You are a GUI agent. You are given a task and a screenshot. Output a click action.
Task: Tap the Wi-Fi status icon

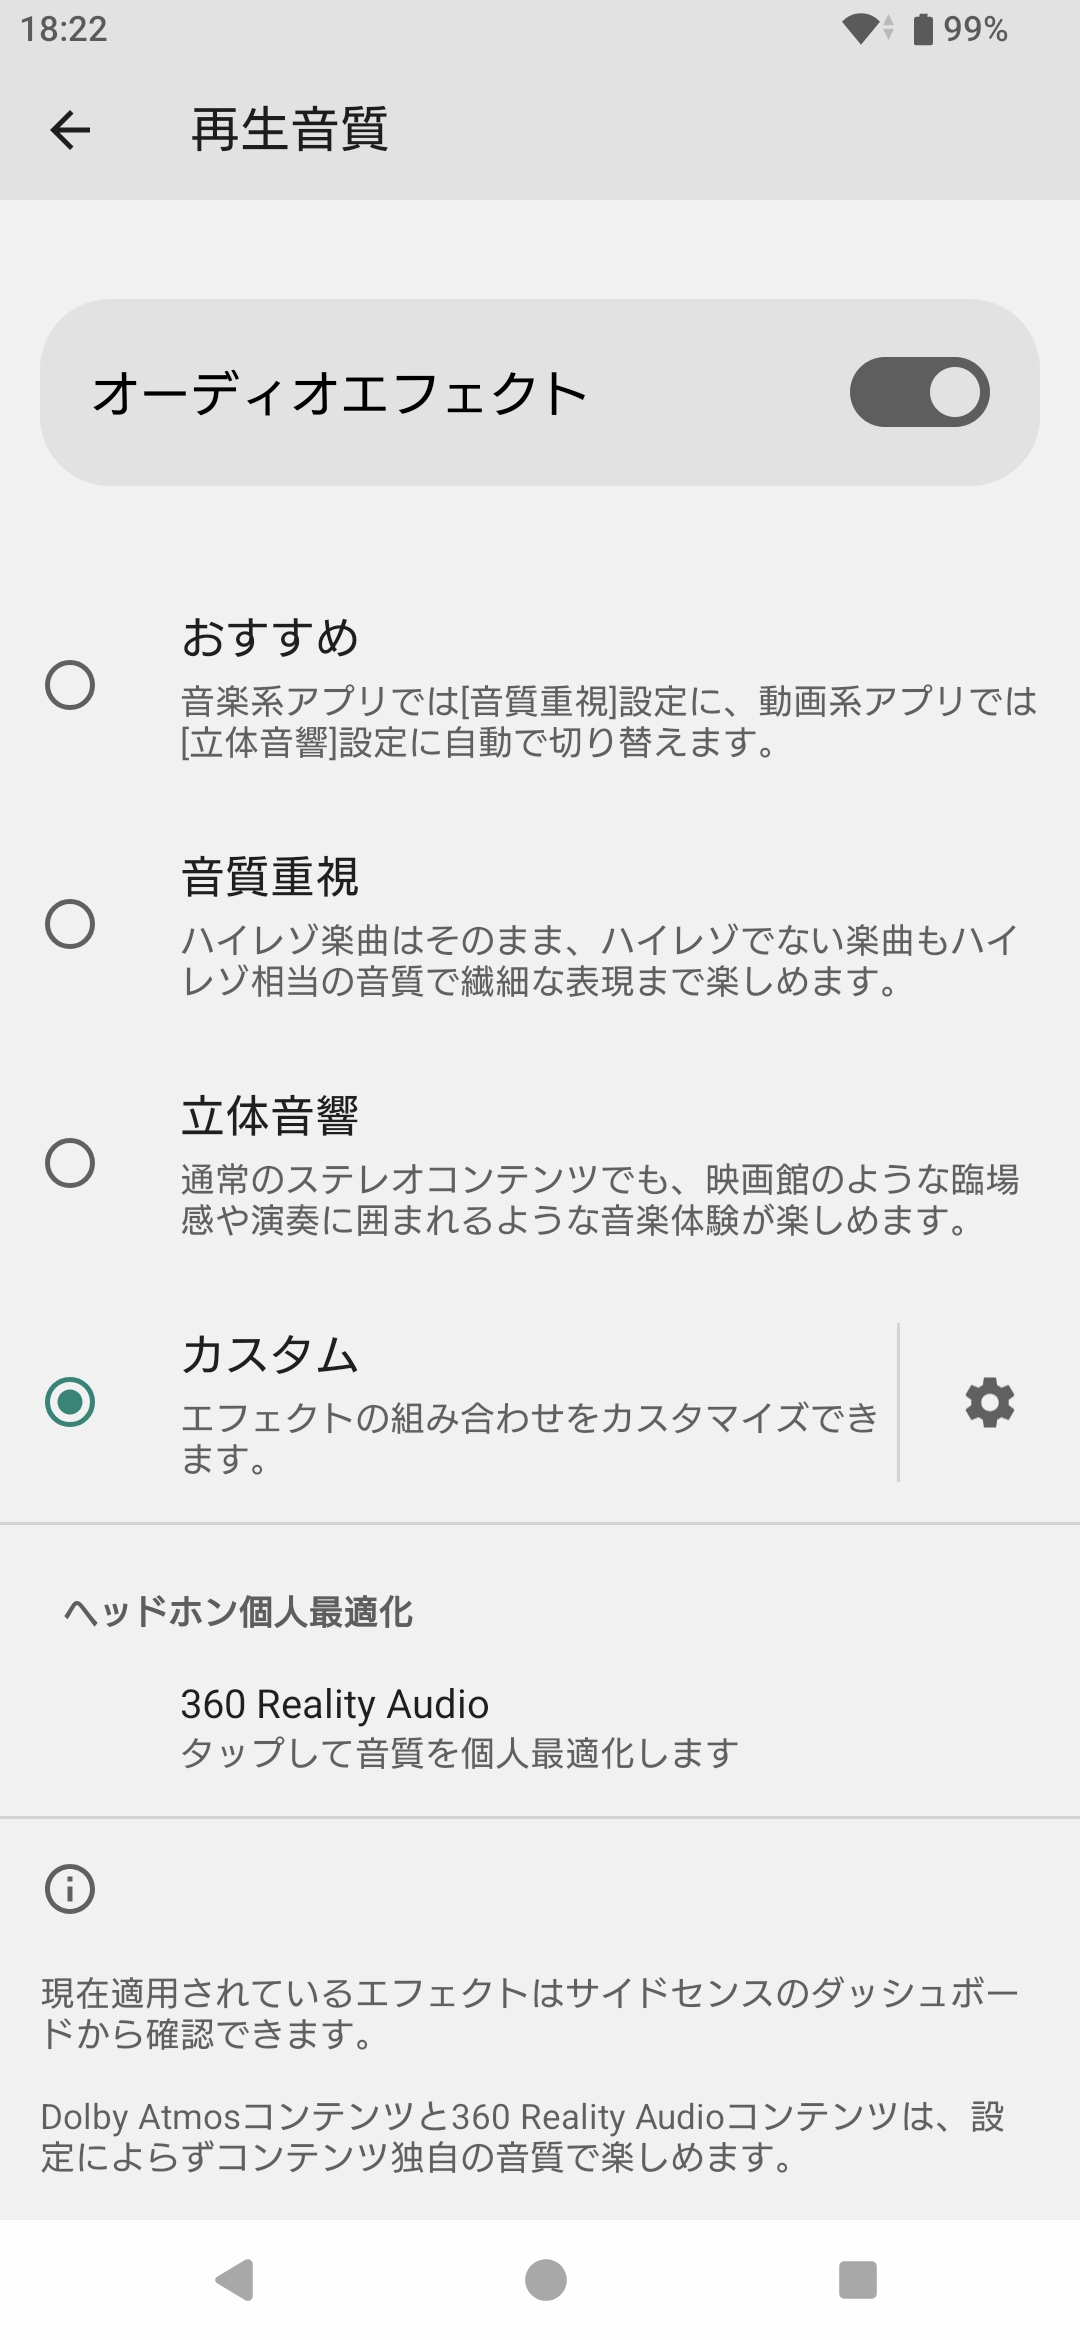coord(861,29)
